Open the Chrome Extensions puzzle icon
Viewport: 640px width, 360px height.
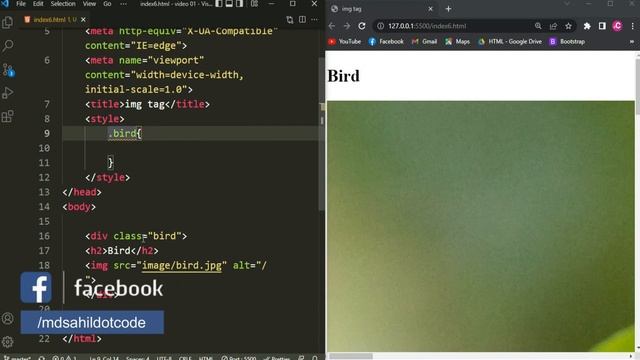tap(587, 26)
